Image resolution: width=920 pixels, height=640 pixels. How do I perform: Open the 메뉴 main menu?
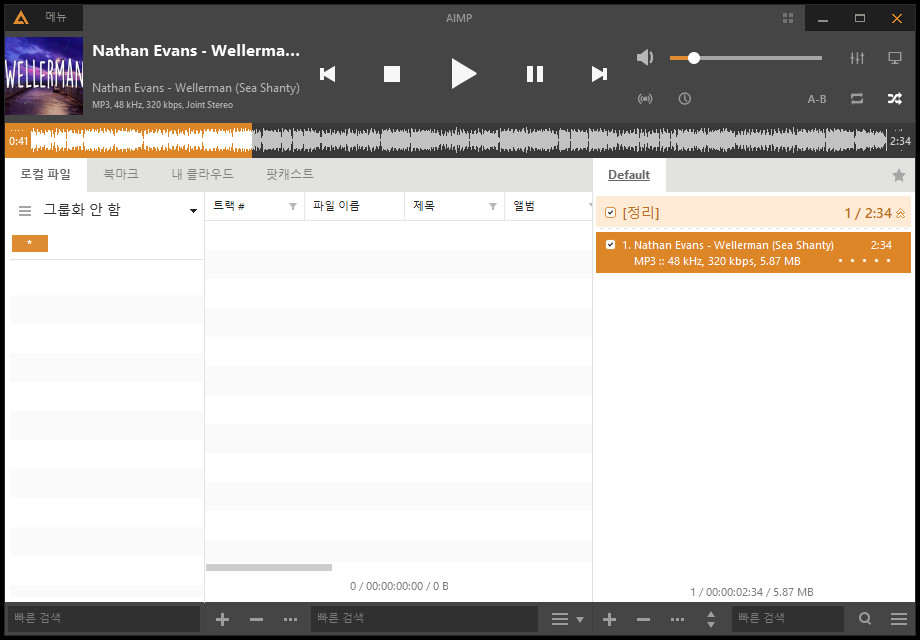tap(56, 18)
